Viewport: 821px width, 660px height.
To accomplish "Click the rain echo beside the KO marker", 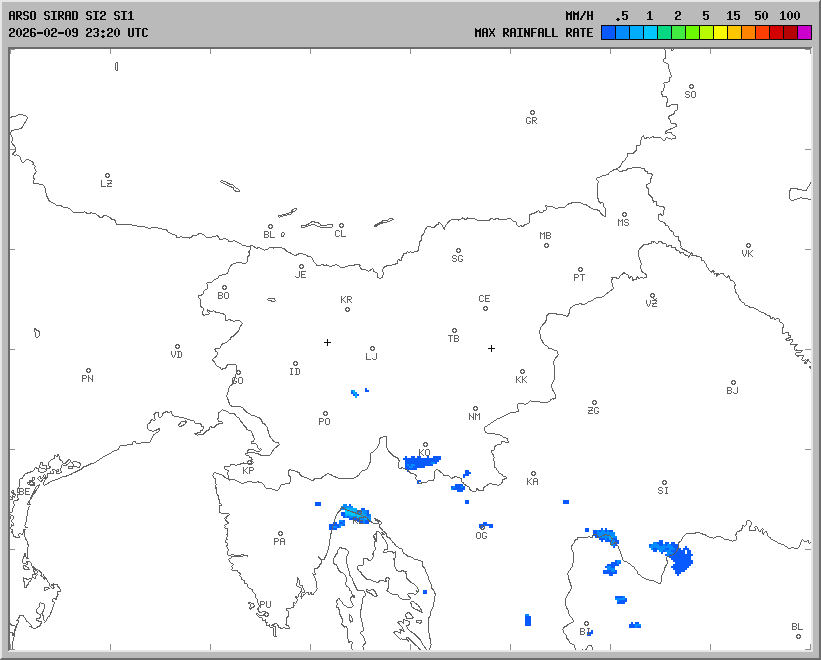I will coord(420,462).
